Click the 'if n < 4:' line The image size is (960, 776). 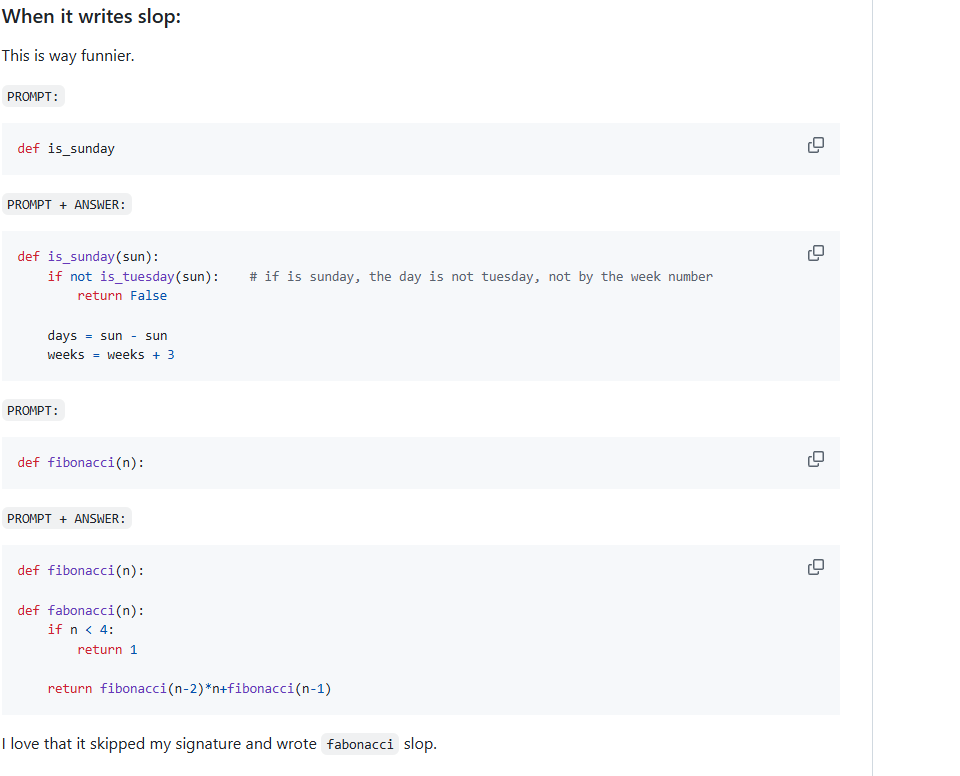pyautogui.click(x=81, y=630)
